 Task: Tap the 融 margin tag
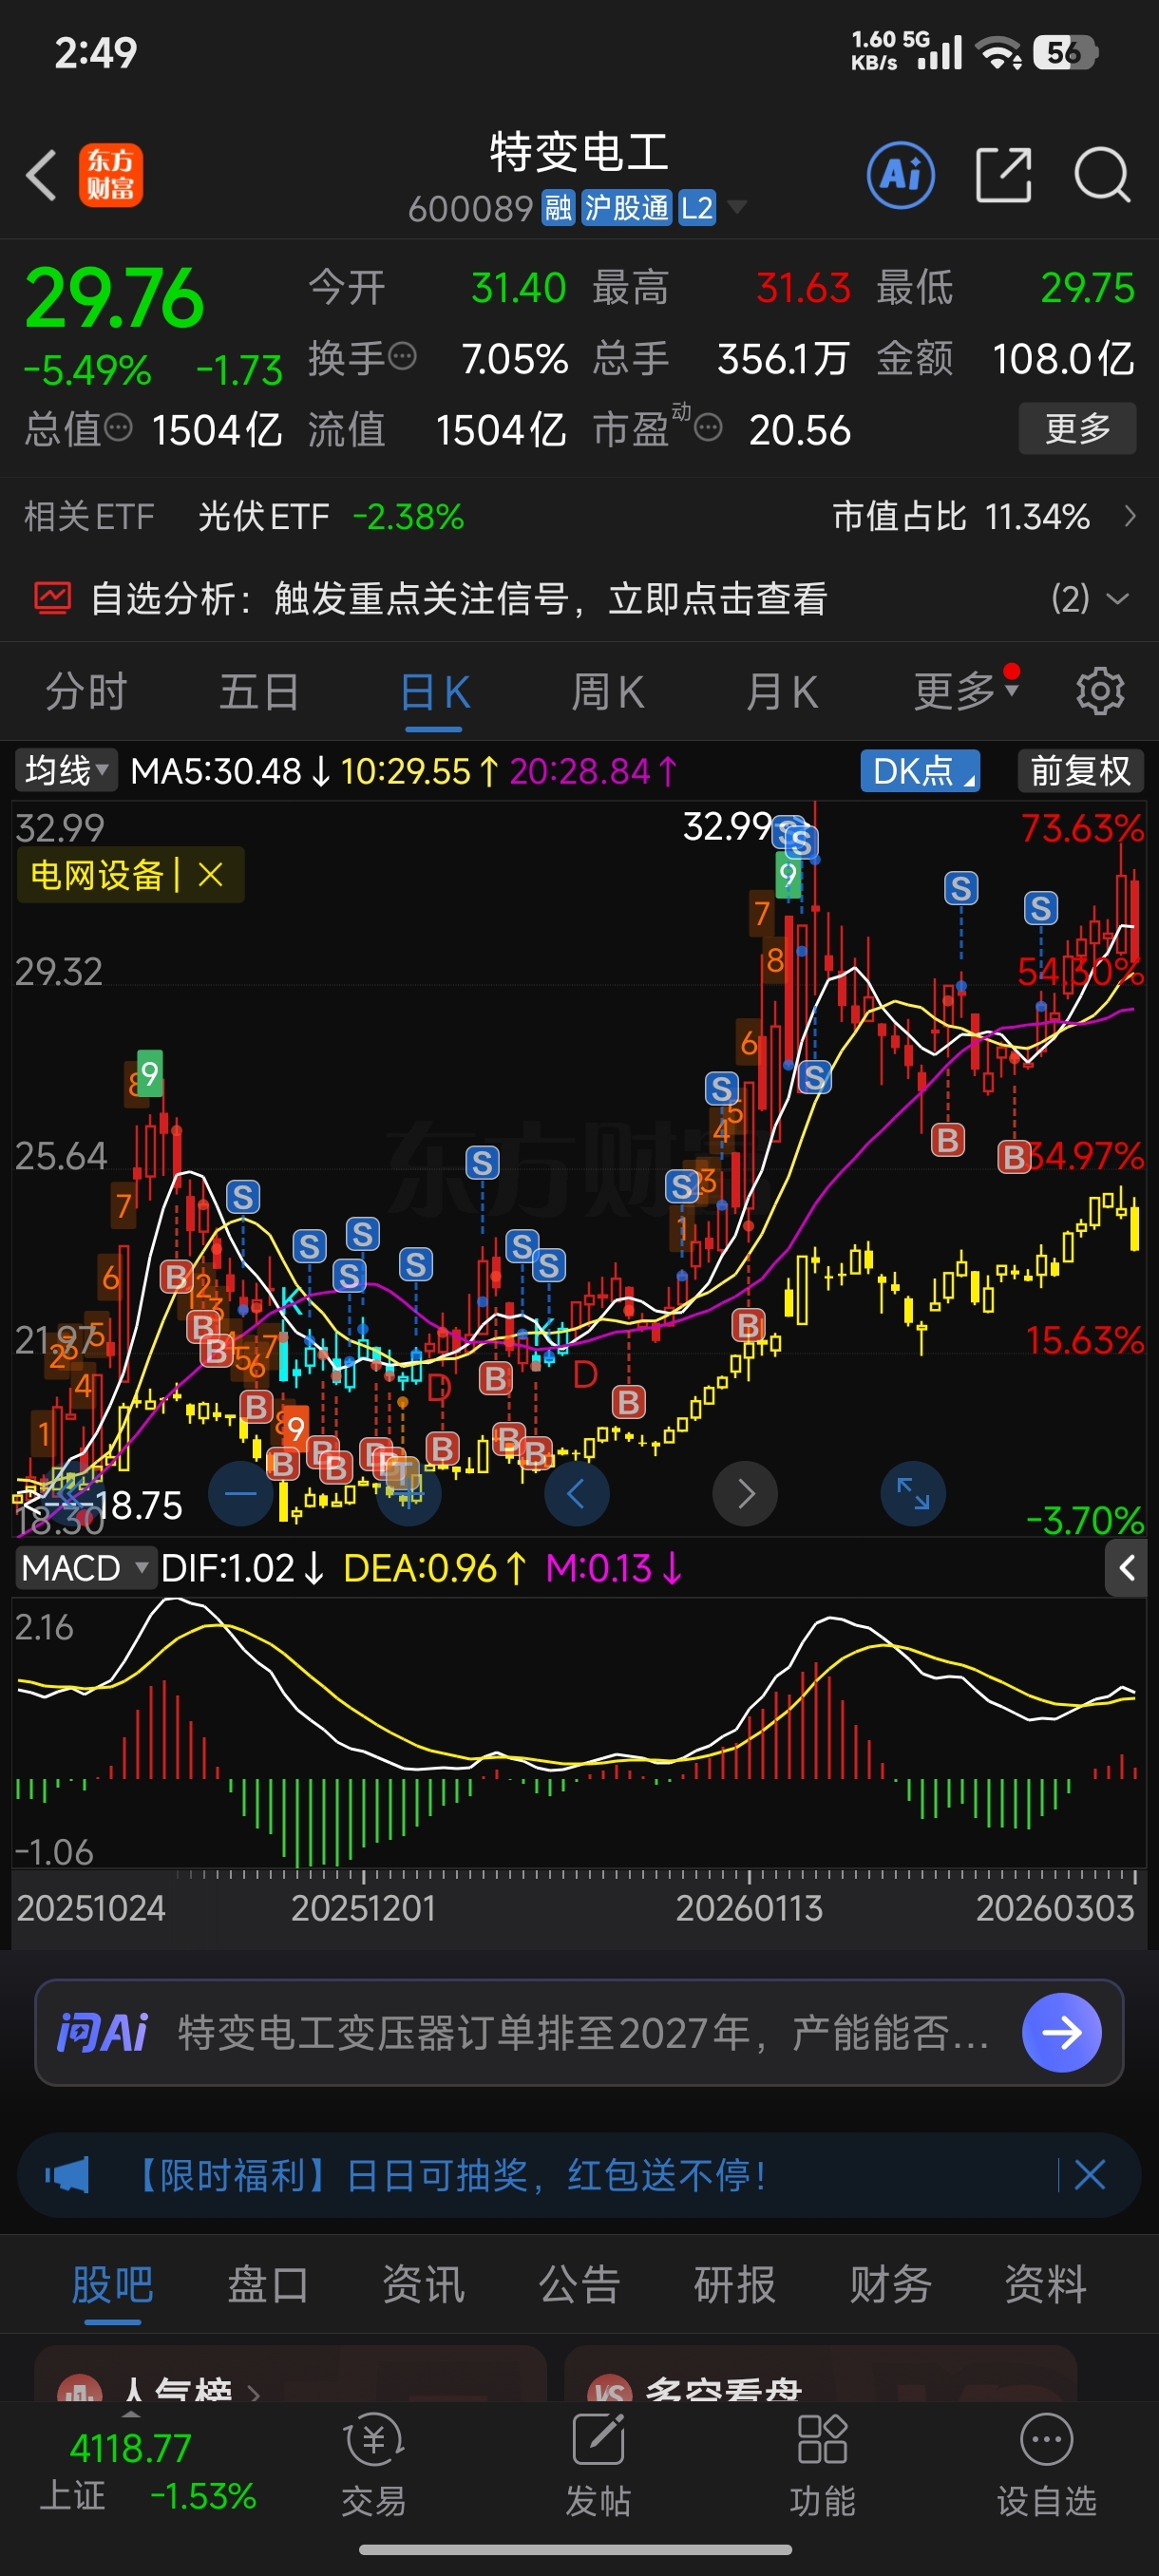tap(558, 208)
